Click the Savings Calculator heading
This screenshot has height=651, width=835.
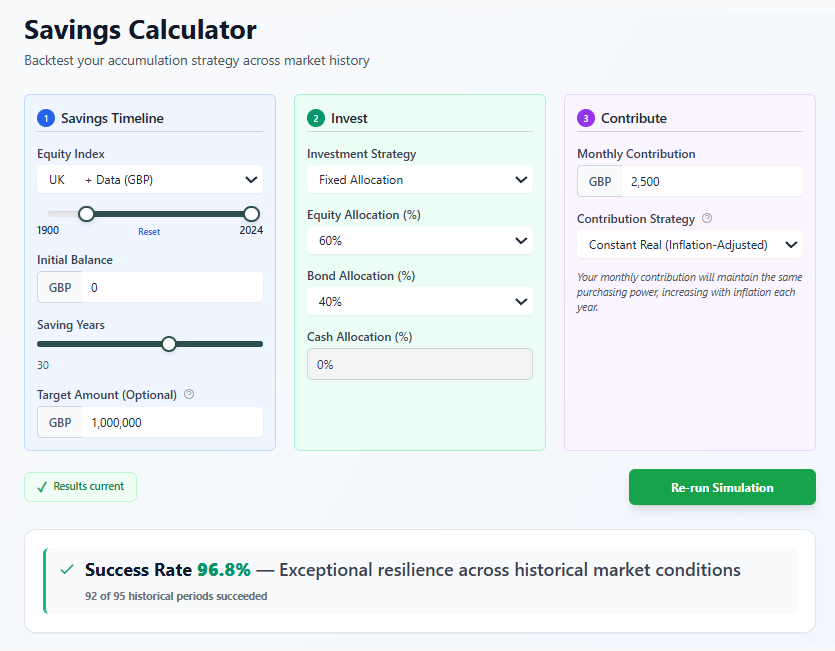(141, 30)
